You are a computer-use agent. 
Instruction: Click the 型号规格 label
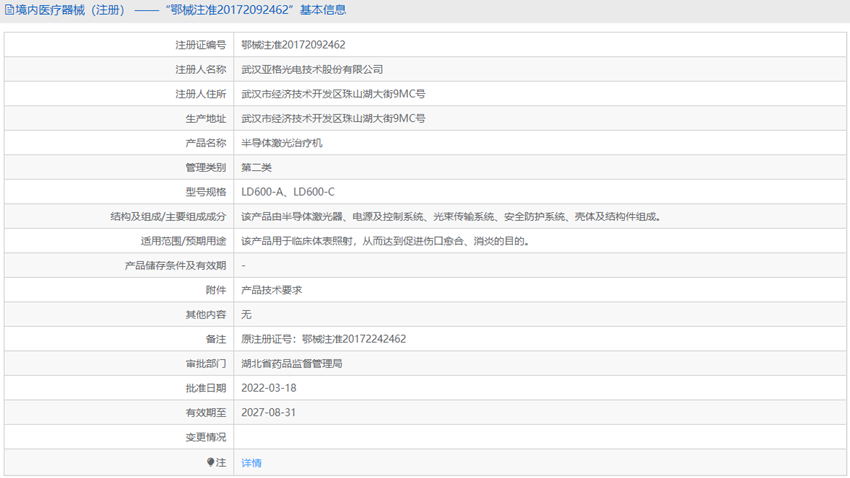pos(205,192)
